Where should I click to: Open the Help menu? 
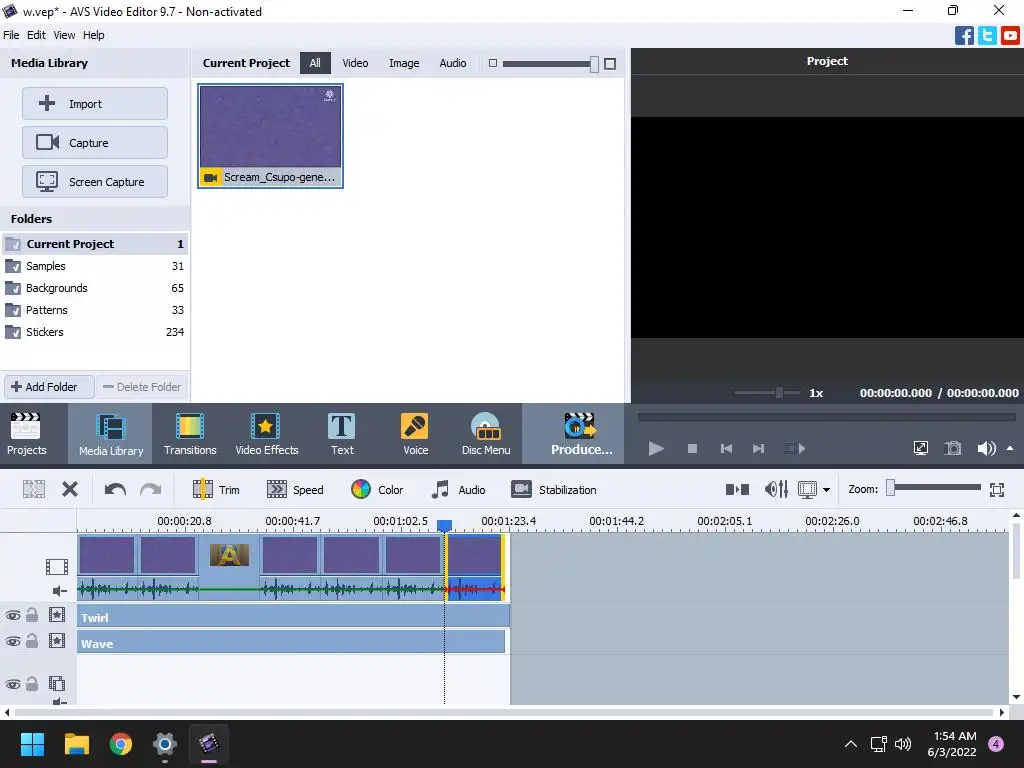tap(93, 35)
